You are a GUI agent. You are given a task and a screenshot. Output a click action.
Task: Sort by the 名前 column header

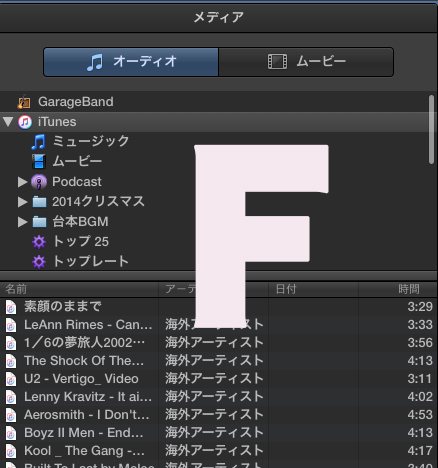click(x=79, y=289)
